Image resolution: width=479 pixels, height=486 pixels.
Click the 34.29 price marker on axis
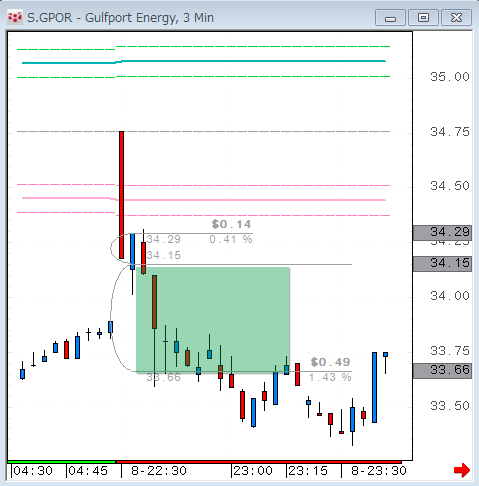[x=442, y=232]
